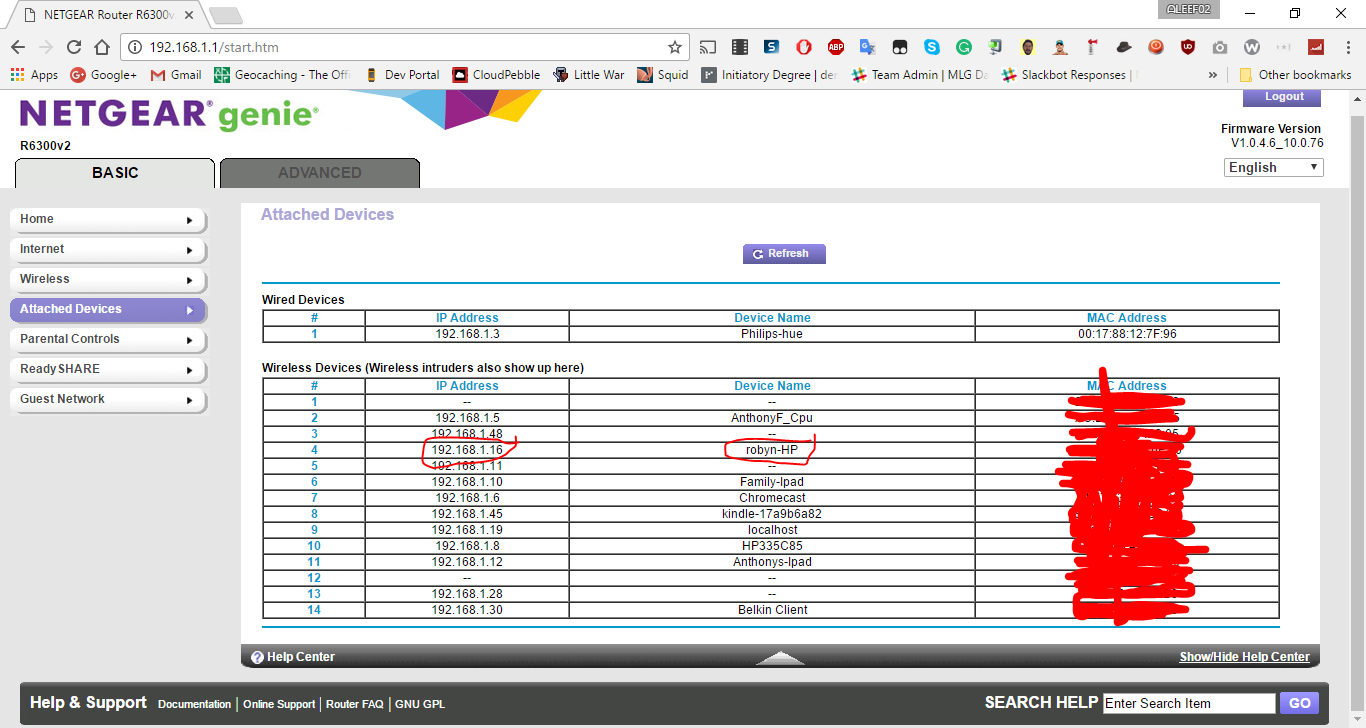Open the Guest Network menu

pos(108,400)
